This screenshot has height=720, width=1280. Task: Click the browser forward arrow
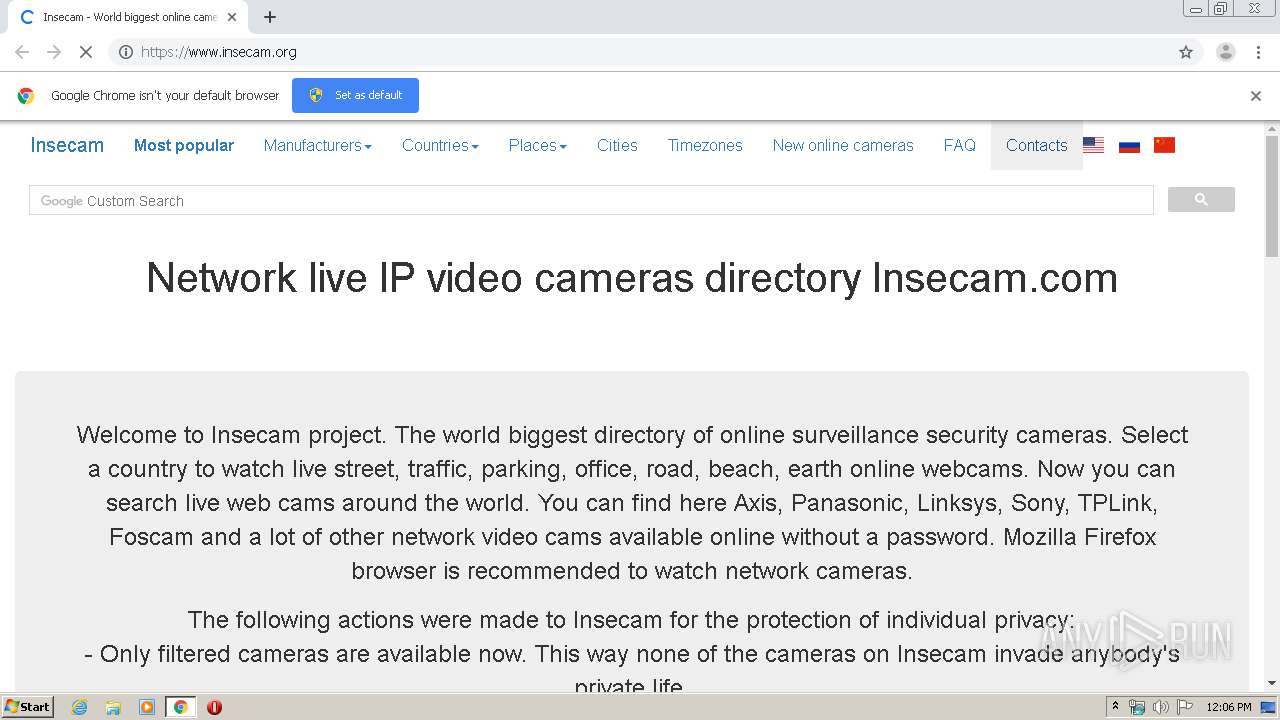point(54,52)
